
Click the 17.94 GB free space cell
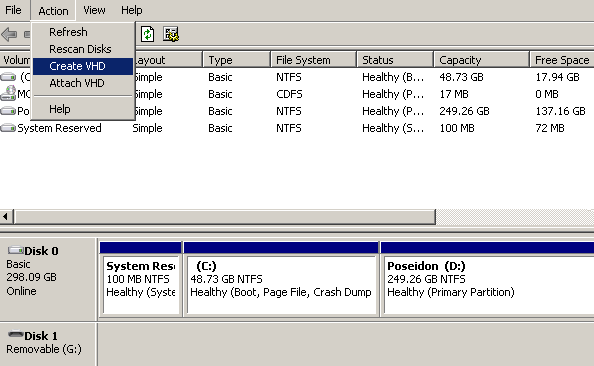[x=557, y=77]
